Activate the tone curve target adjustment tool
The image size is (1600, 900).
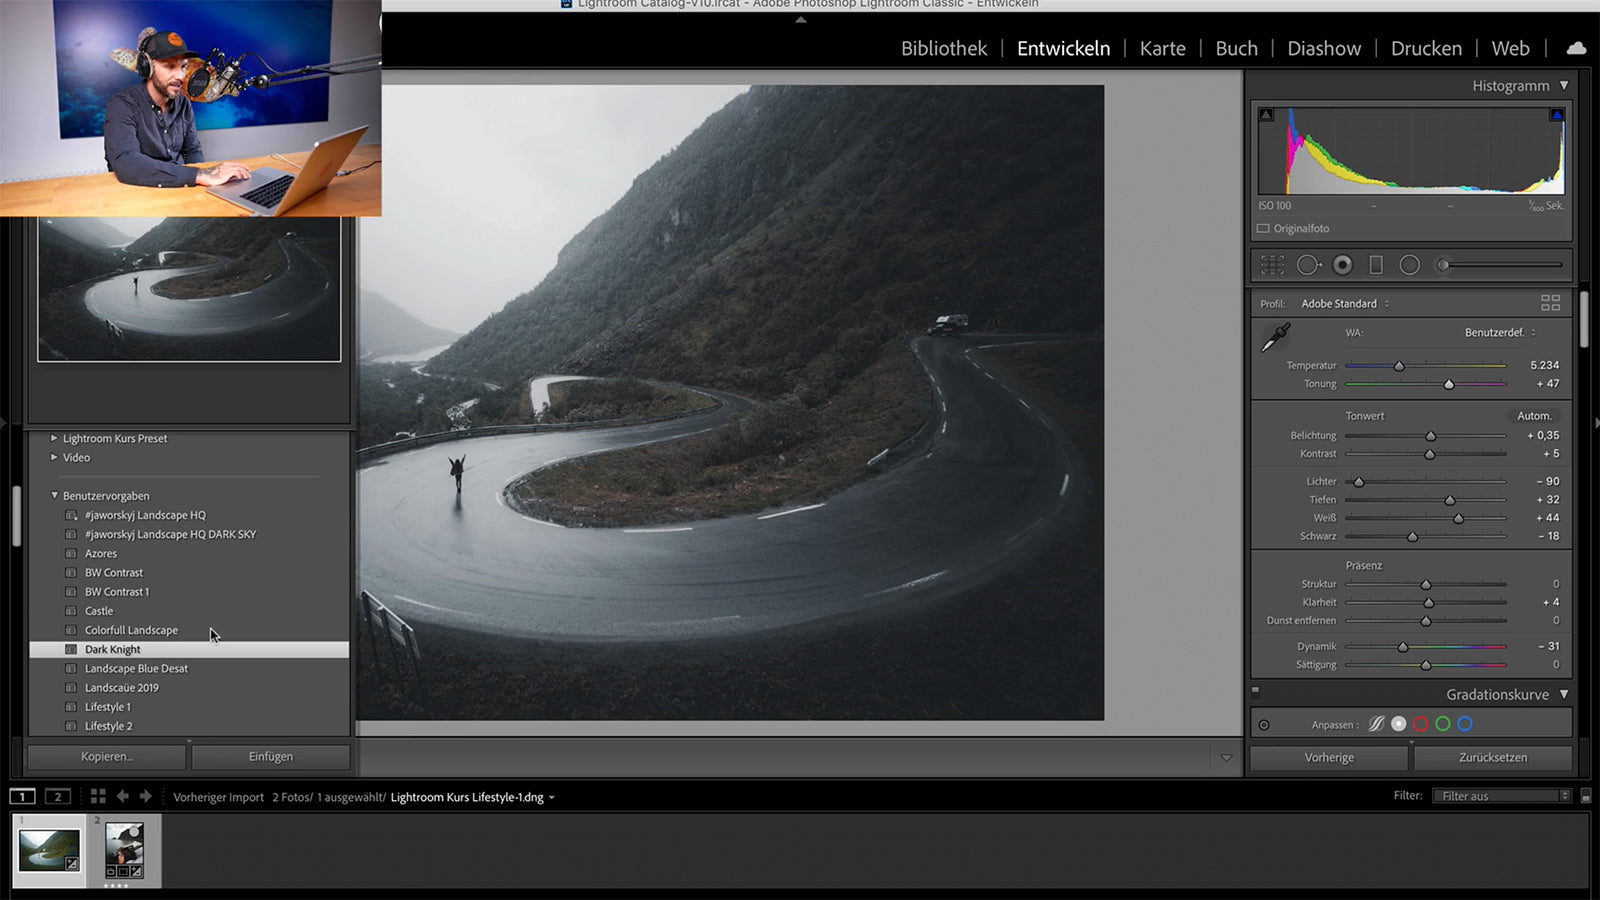[1264, 725]
